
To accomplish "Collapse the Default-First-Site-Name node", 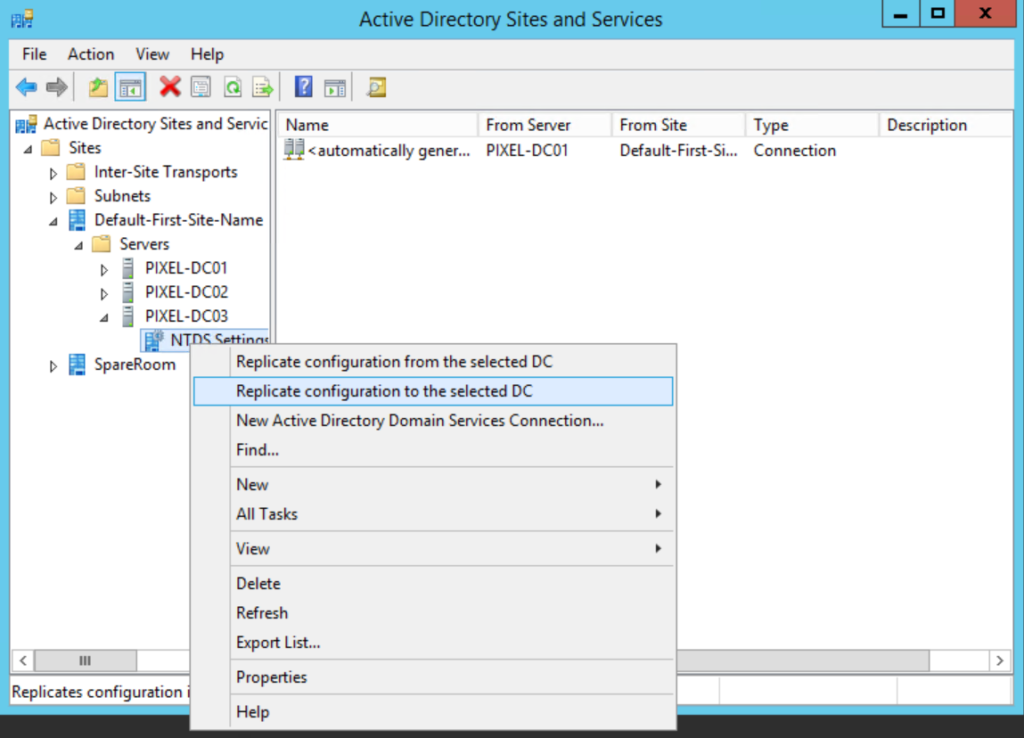I will [53, 220].
